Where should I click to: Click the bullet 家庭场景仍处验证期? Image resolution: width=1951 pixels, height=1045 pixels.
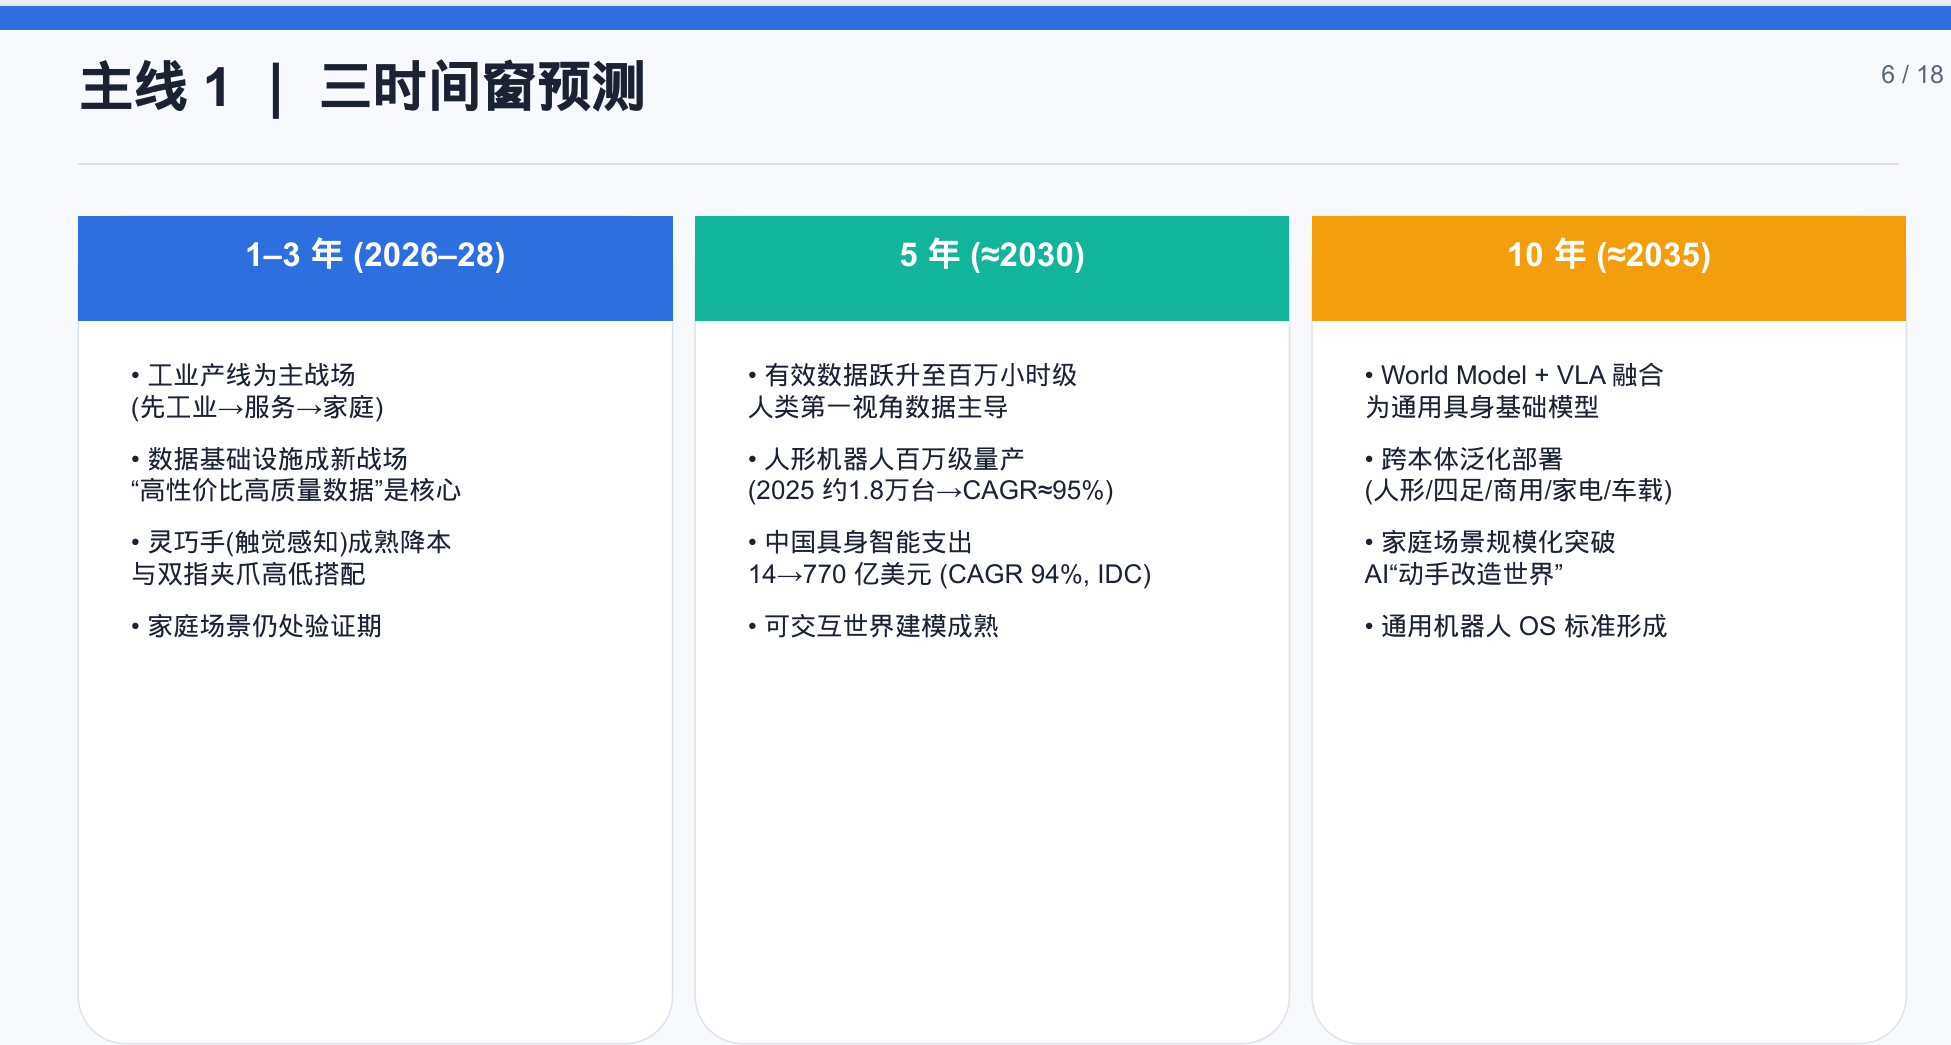(256, 626)
